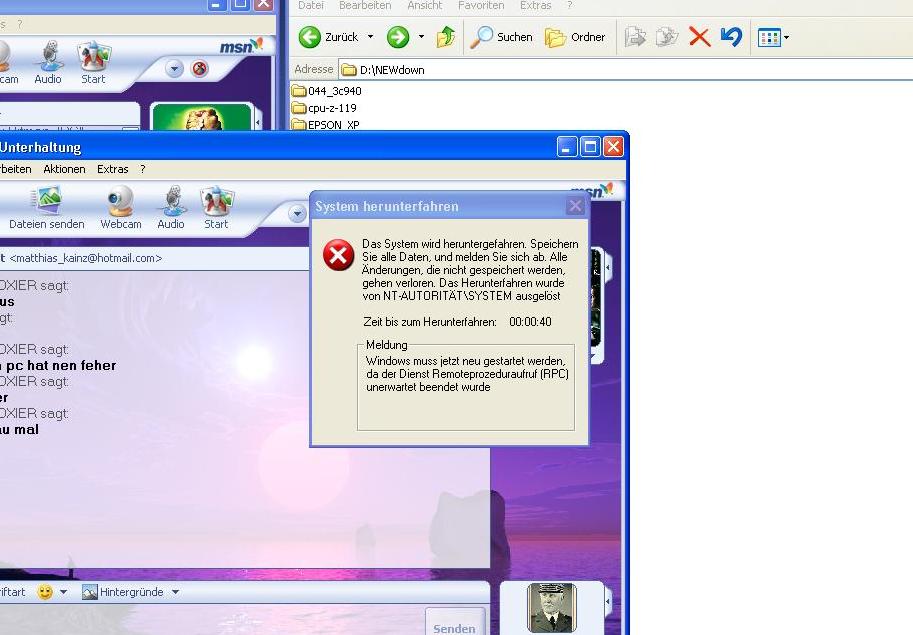Click the MSN logo in background window
Image resolution: width=913 pixels, height=635 pixels.
(242, 46)
